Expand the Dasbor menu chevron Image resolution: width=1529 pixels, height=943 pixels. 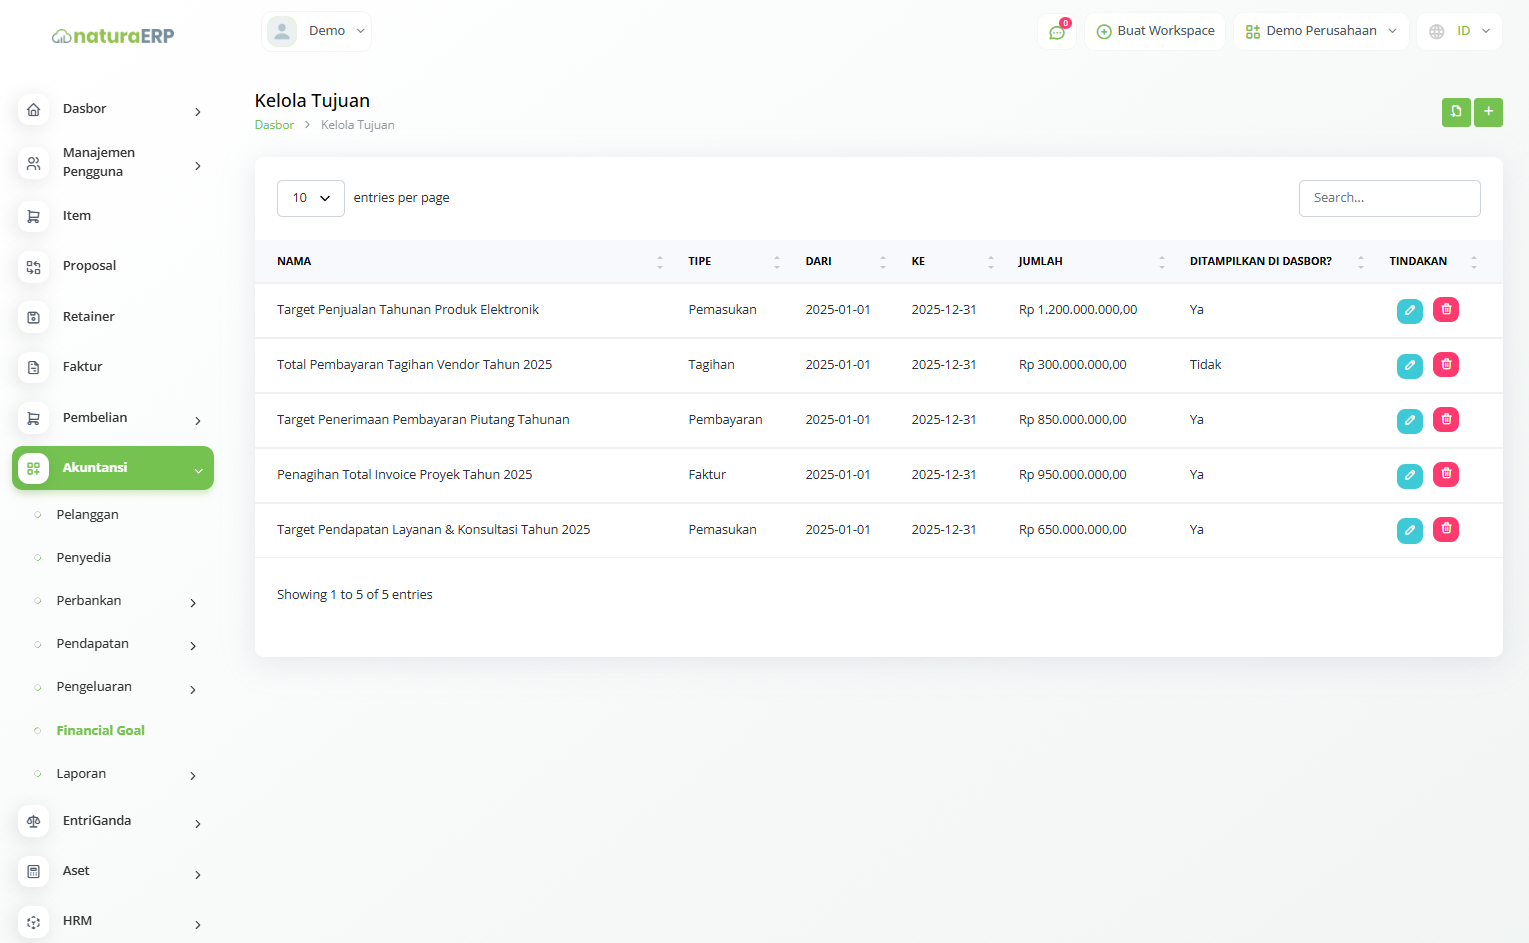(198, 112)
